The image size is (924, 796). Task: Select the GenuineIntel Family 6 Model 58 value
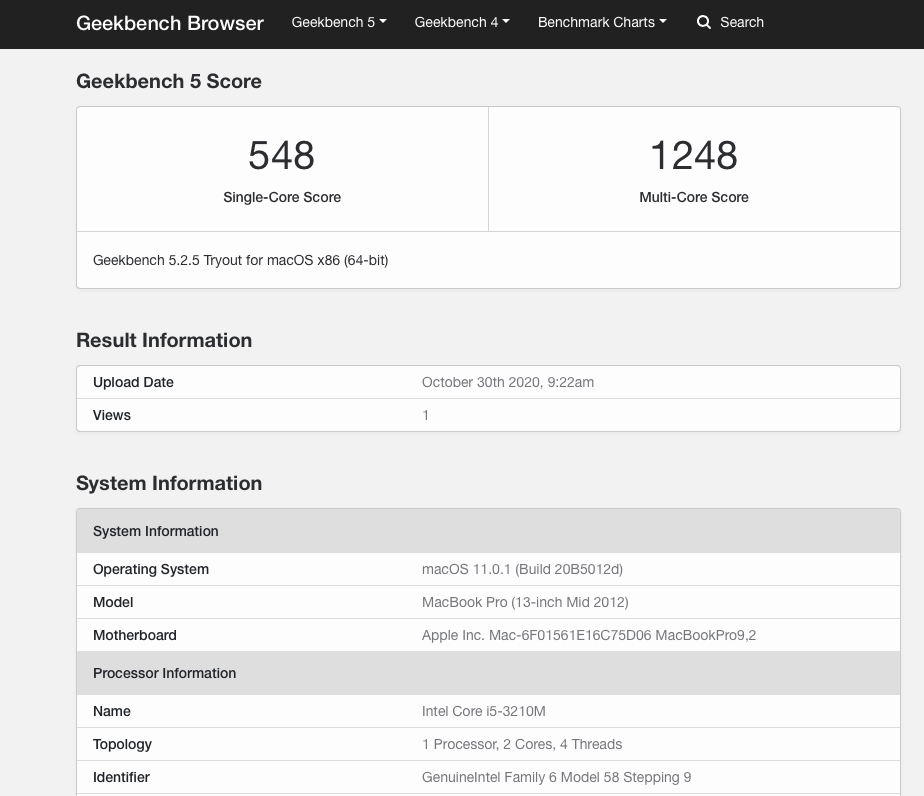point(556,777)
